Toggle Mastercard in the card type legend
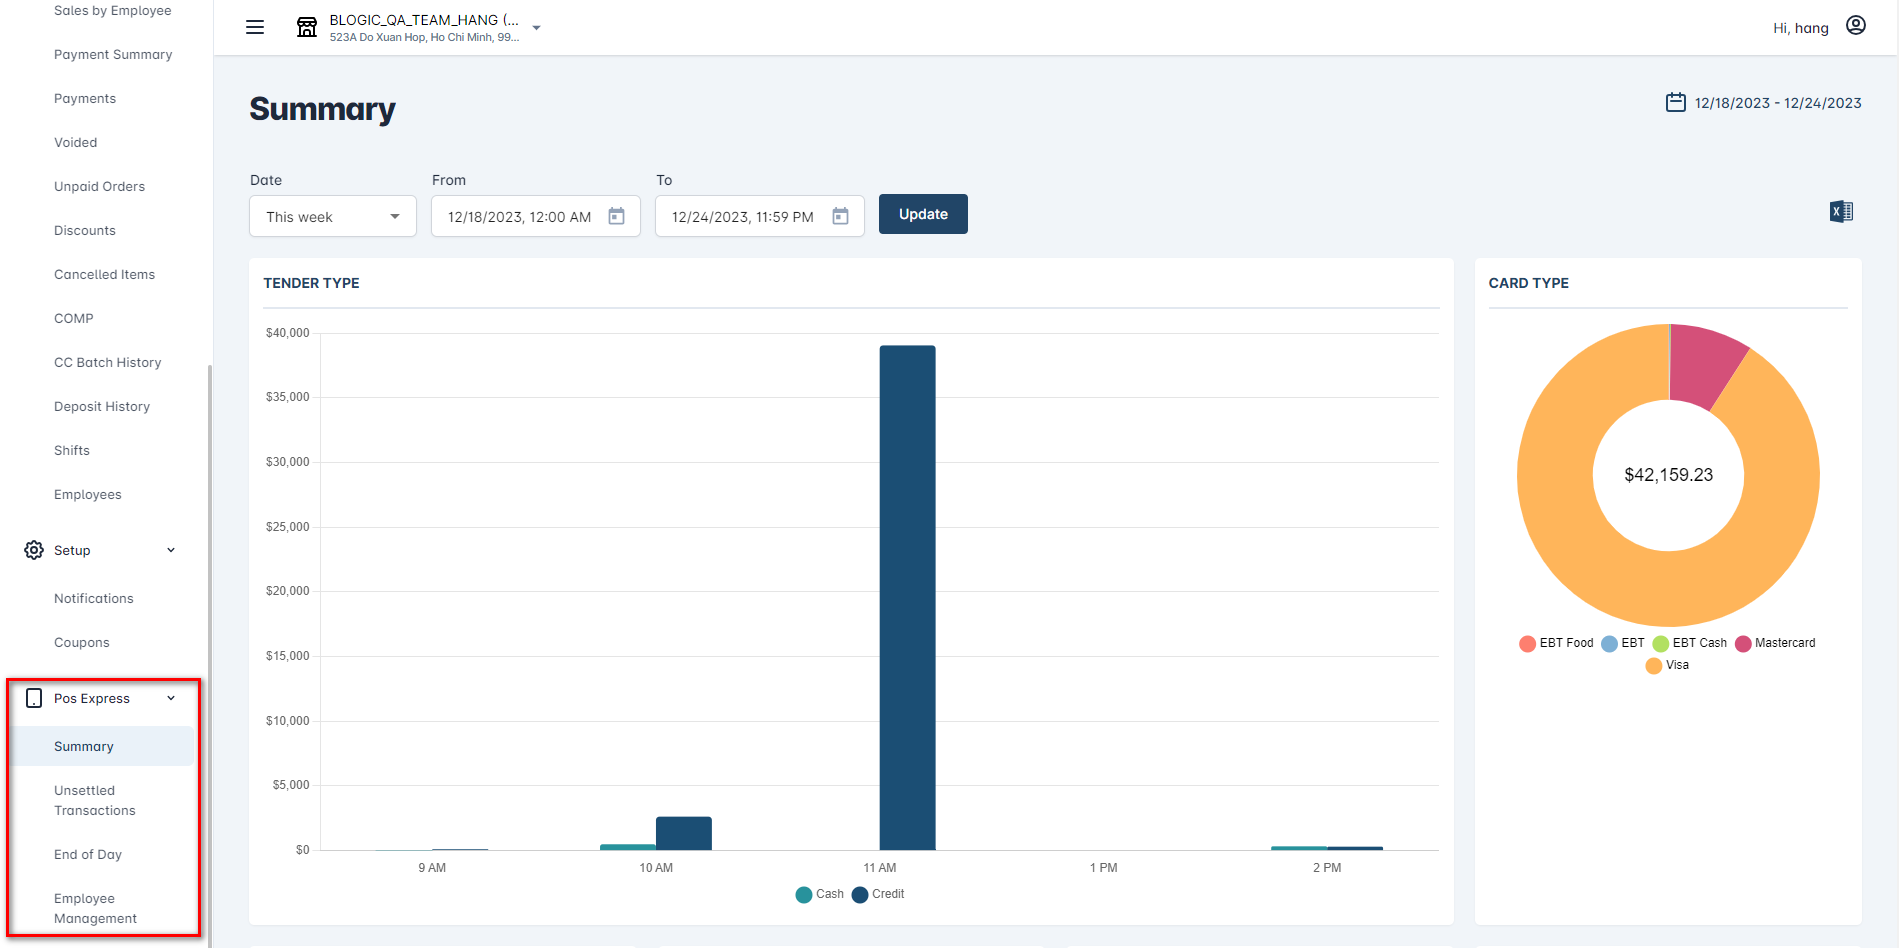Screen dimensions: 1899x948 point(1775,643)
